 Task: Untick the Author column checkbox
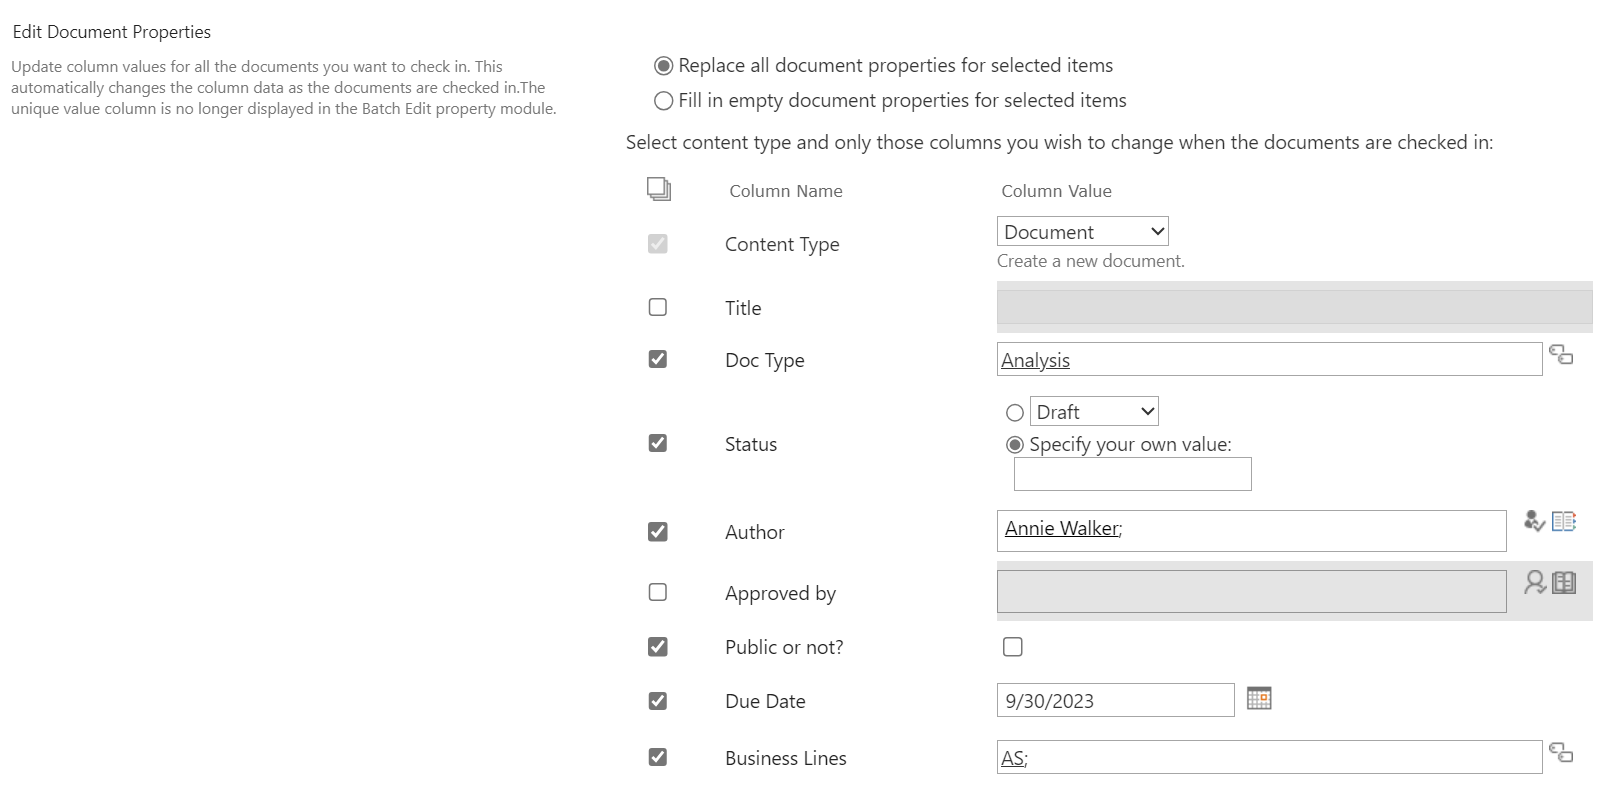pyautogui.click(x=658, y=532)
